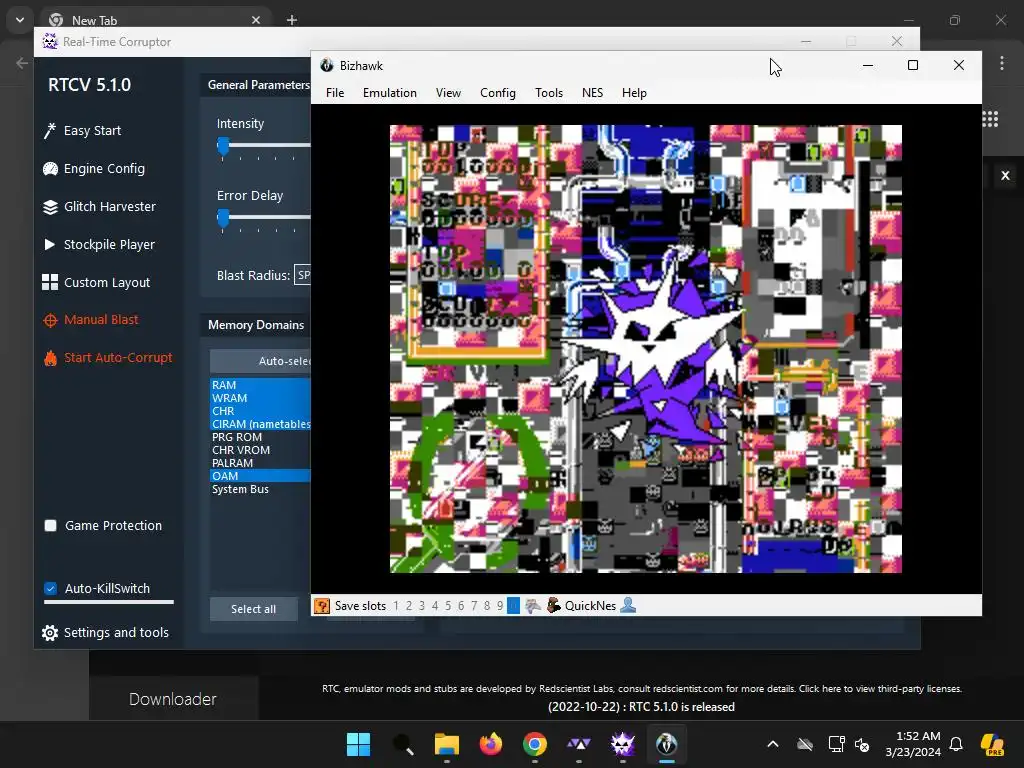Start Auto-Corrupt flame icon

pyautogui.click(x=50, y=358)
